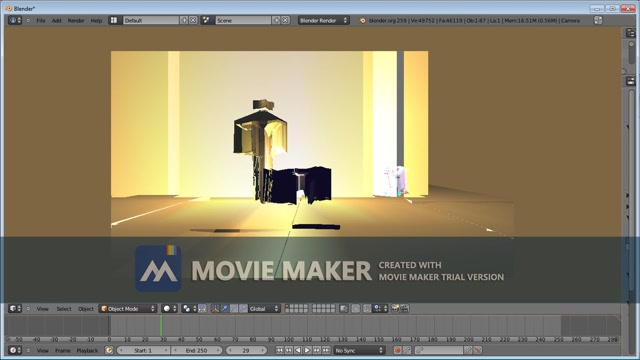Screen dimensions: 640x360
Task: Open the File menu
Action: [x=41, y=20]
